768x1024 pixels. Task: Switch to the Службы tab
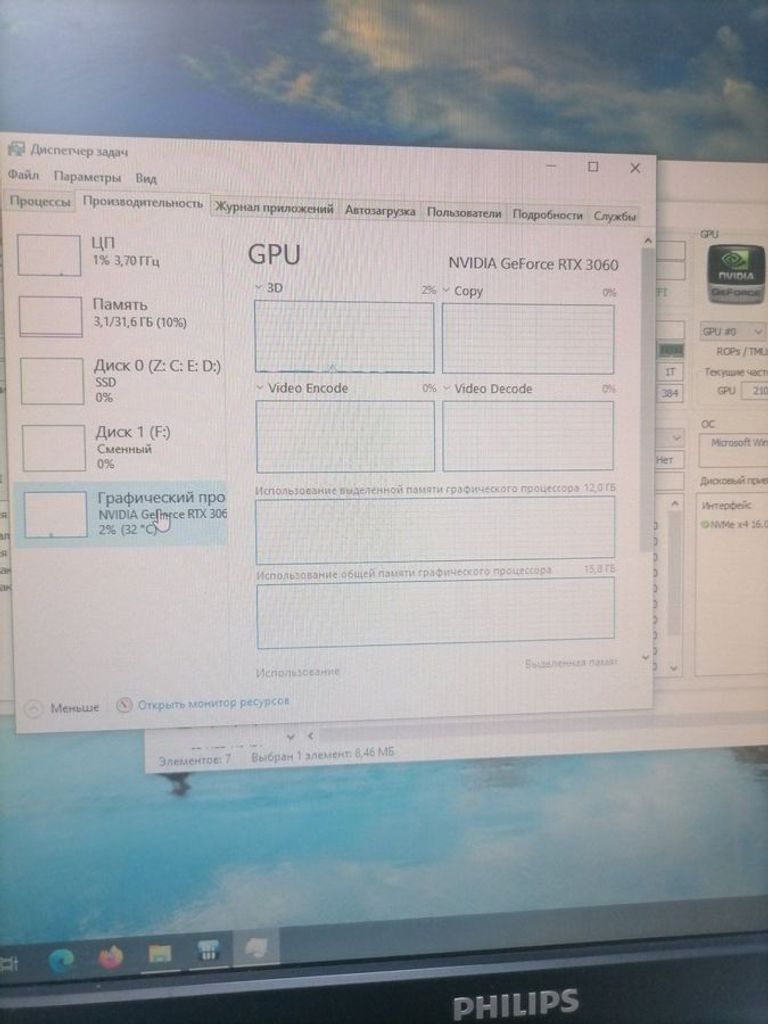coord(614,216)
